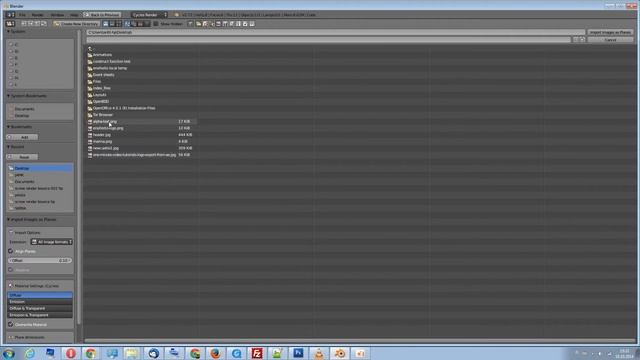Open the Render menu
The width and height of the screenshot is (640, 360).
[38, 15]
